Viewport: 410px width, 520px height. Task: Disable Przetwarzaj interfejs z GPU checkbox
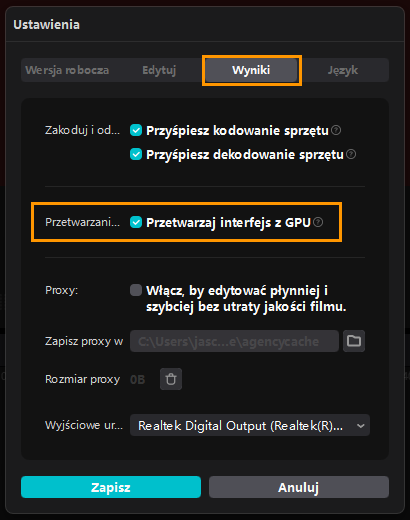coord(136,222)
